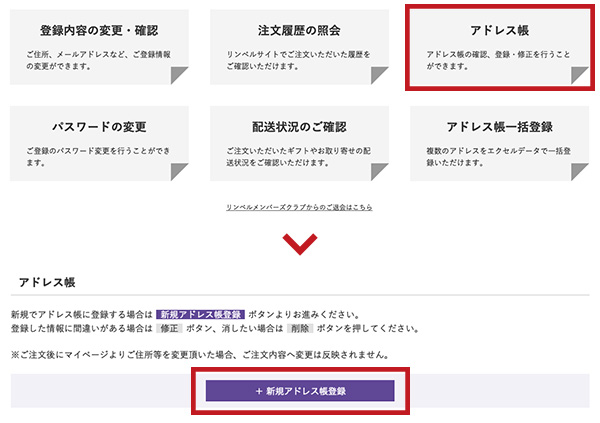
Task: Click folded corner icon on パスワードの変更 card
Action: point(178,172)
